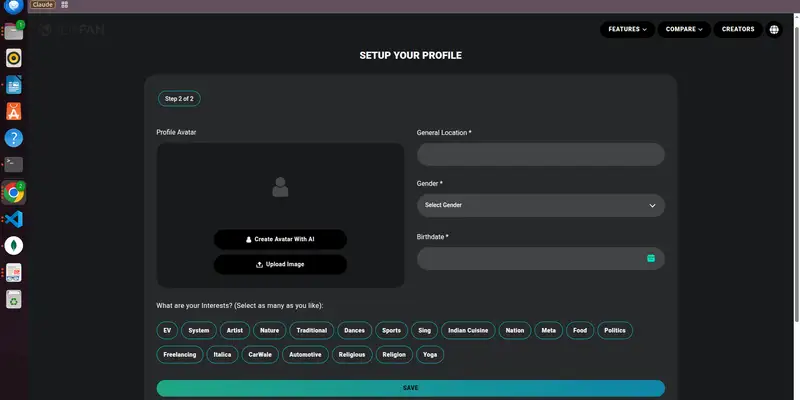This screenshot has height=400, width=800.
Task: Select the Automotive interest
Action: click(305, 355)
